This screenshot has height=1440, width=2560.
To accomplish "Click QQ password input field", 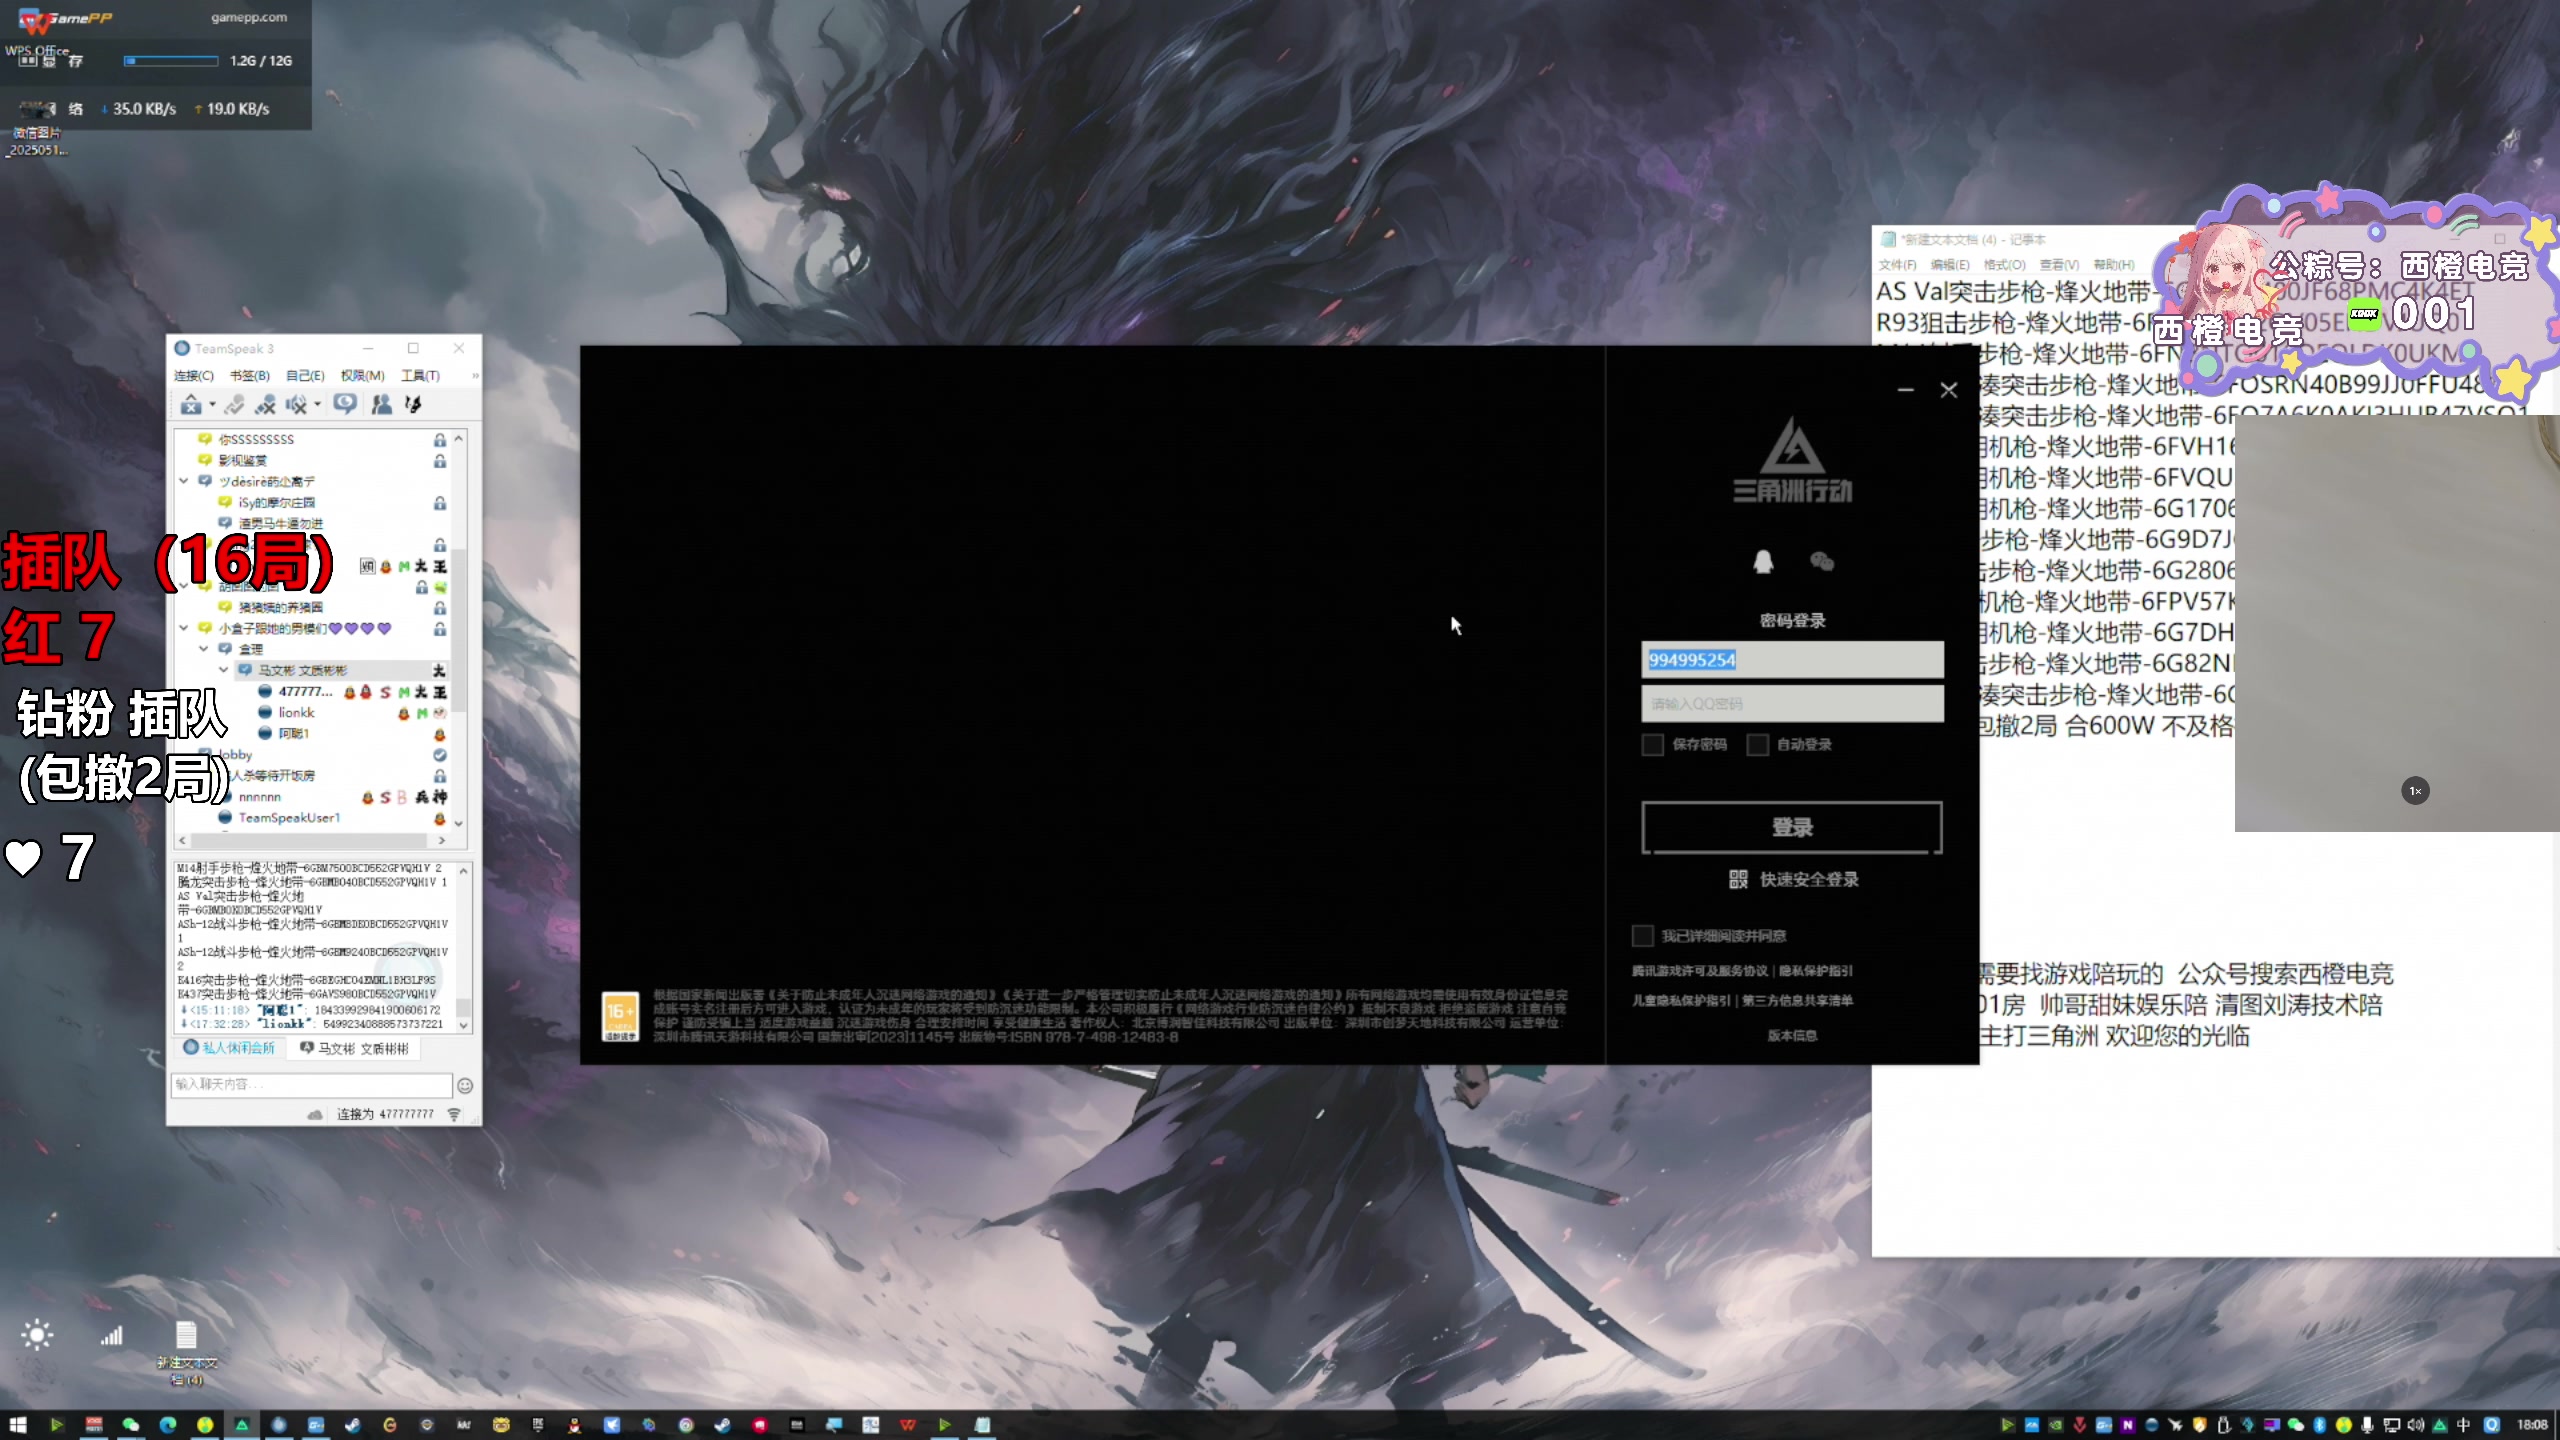I will pyautogui.click(x=1792, y=704).
